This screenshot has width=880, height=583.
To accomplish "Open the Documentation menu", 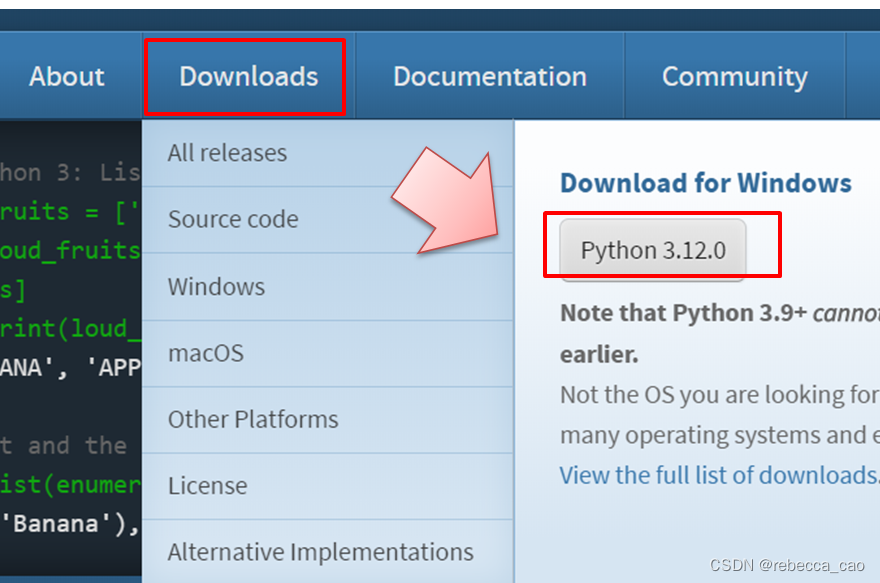I will (x=489, y=76).
